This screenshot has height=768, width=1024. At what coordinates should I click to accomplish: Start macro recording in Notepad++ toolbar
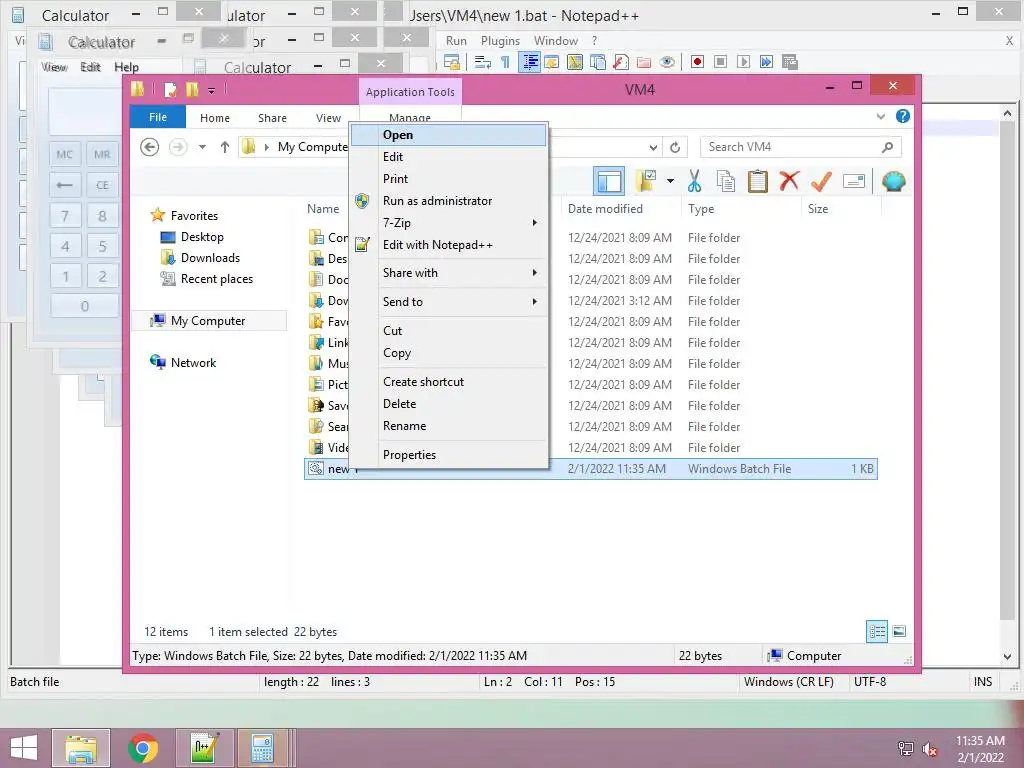697,62
